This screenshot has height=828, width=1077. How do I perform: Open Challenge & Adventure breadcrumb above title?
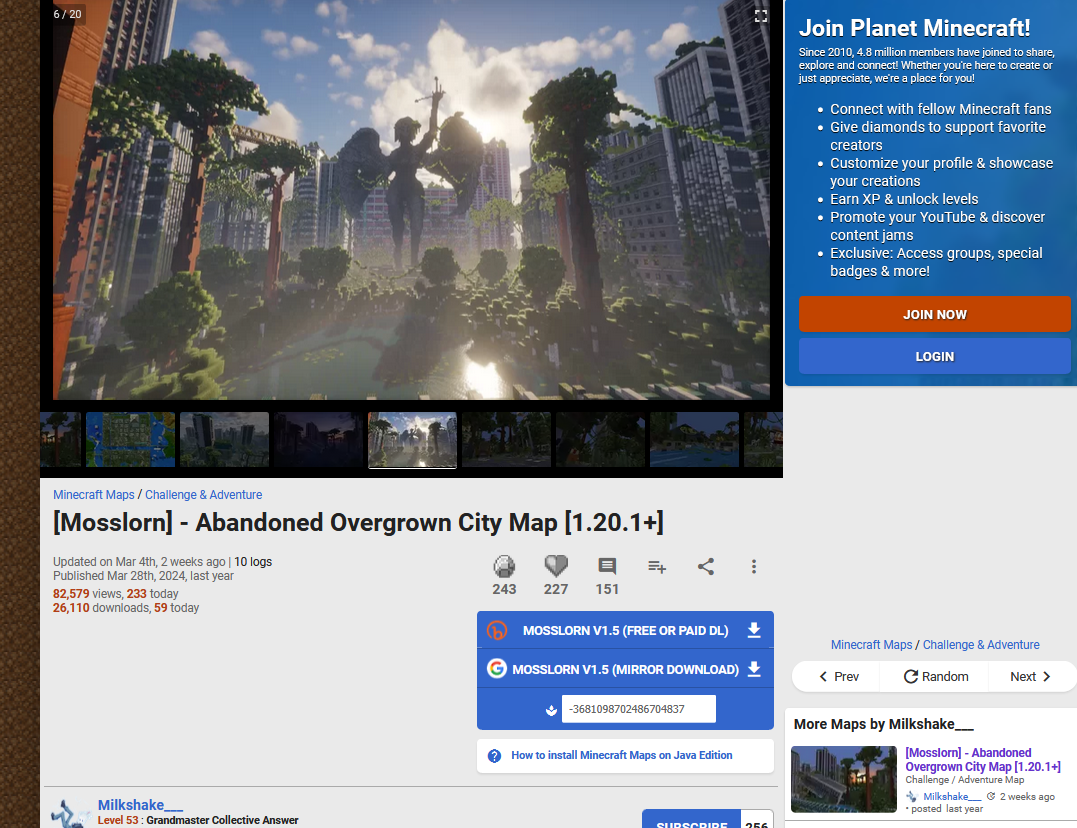[203, 495]
